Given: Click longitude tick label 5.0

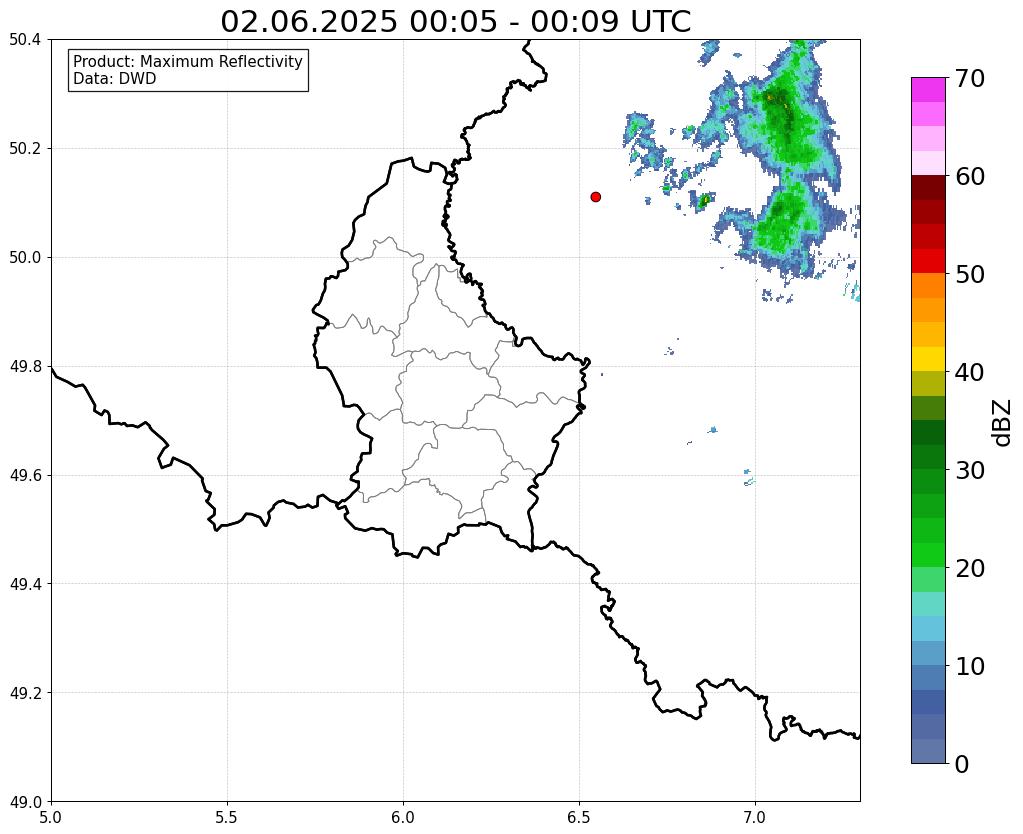Looking at the screenshot, I should [x=51, y=817].
